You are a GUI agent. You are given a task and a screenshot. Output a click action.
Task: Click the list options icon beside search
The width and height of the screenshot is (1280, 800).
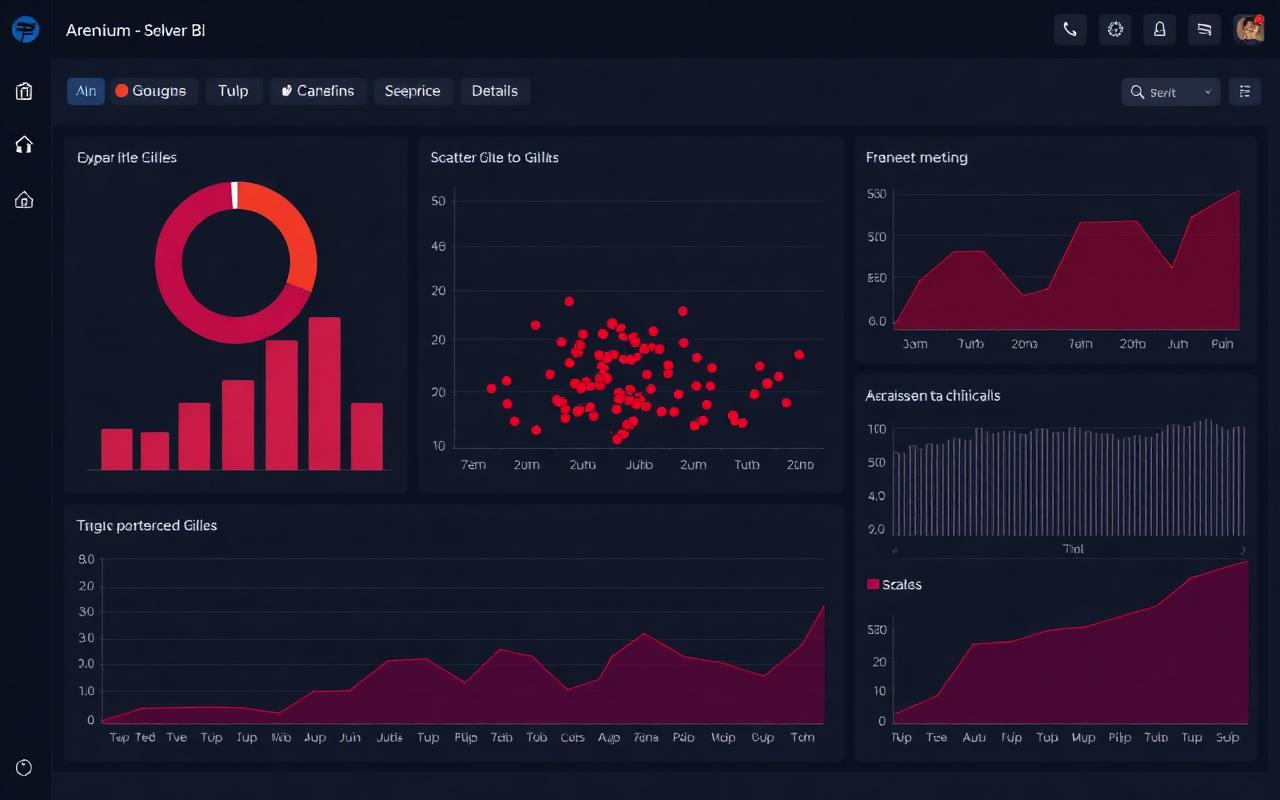(1244, 92)
